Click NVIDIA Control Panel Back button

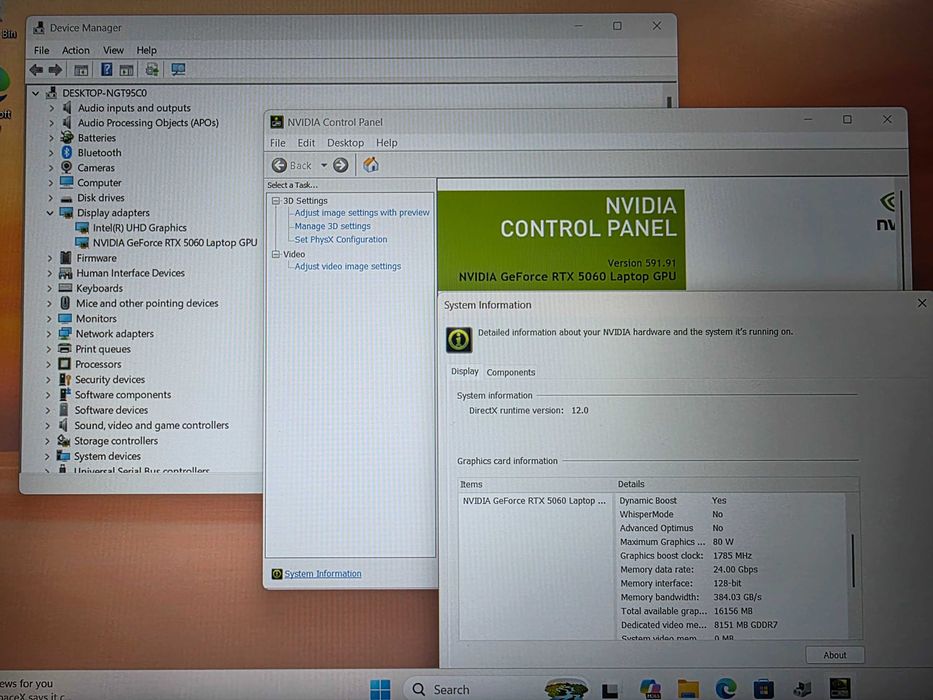(292, 165)
